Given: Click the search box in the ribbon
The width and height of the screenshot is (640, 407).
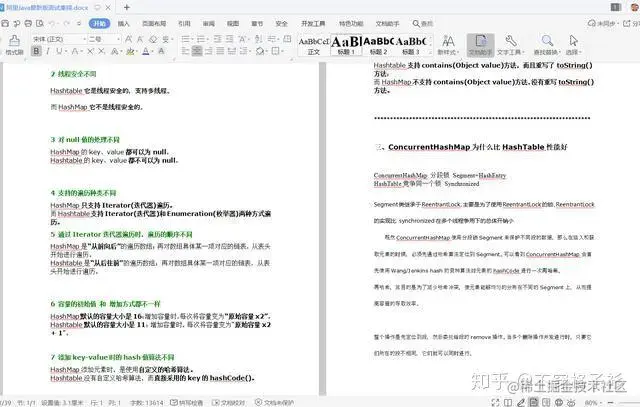Looking at the screenshot, I should coord(423,24).
